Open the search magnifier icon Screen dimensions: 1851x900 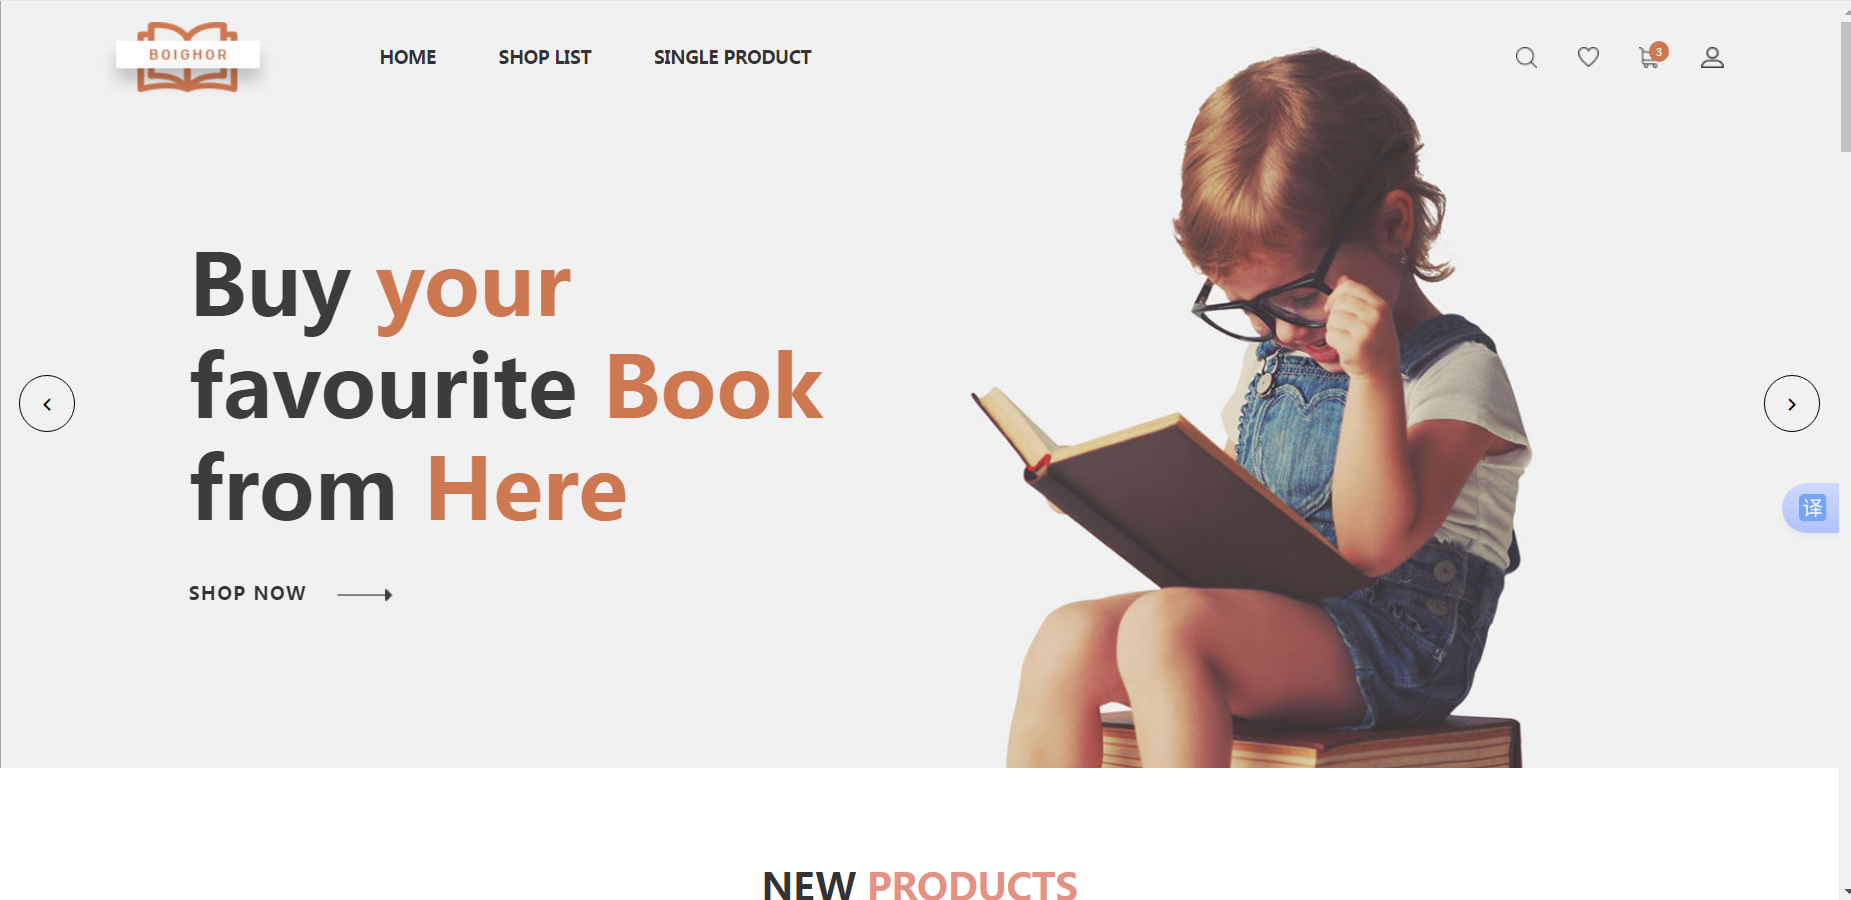[x=1526, y=58]
